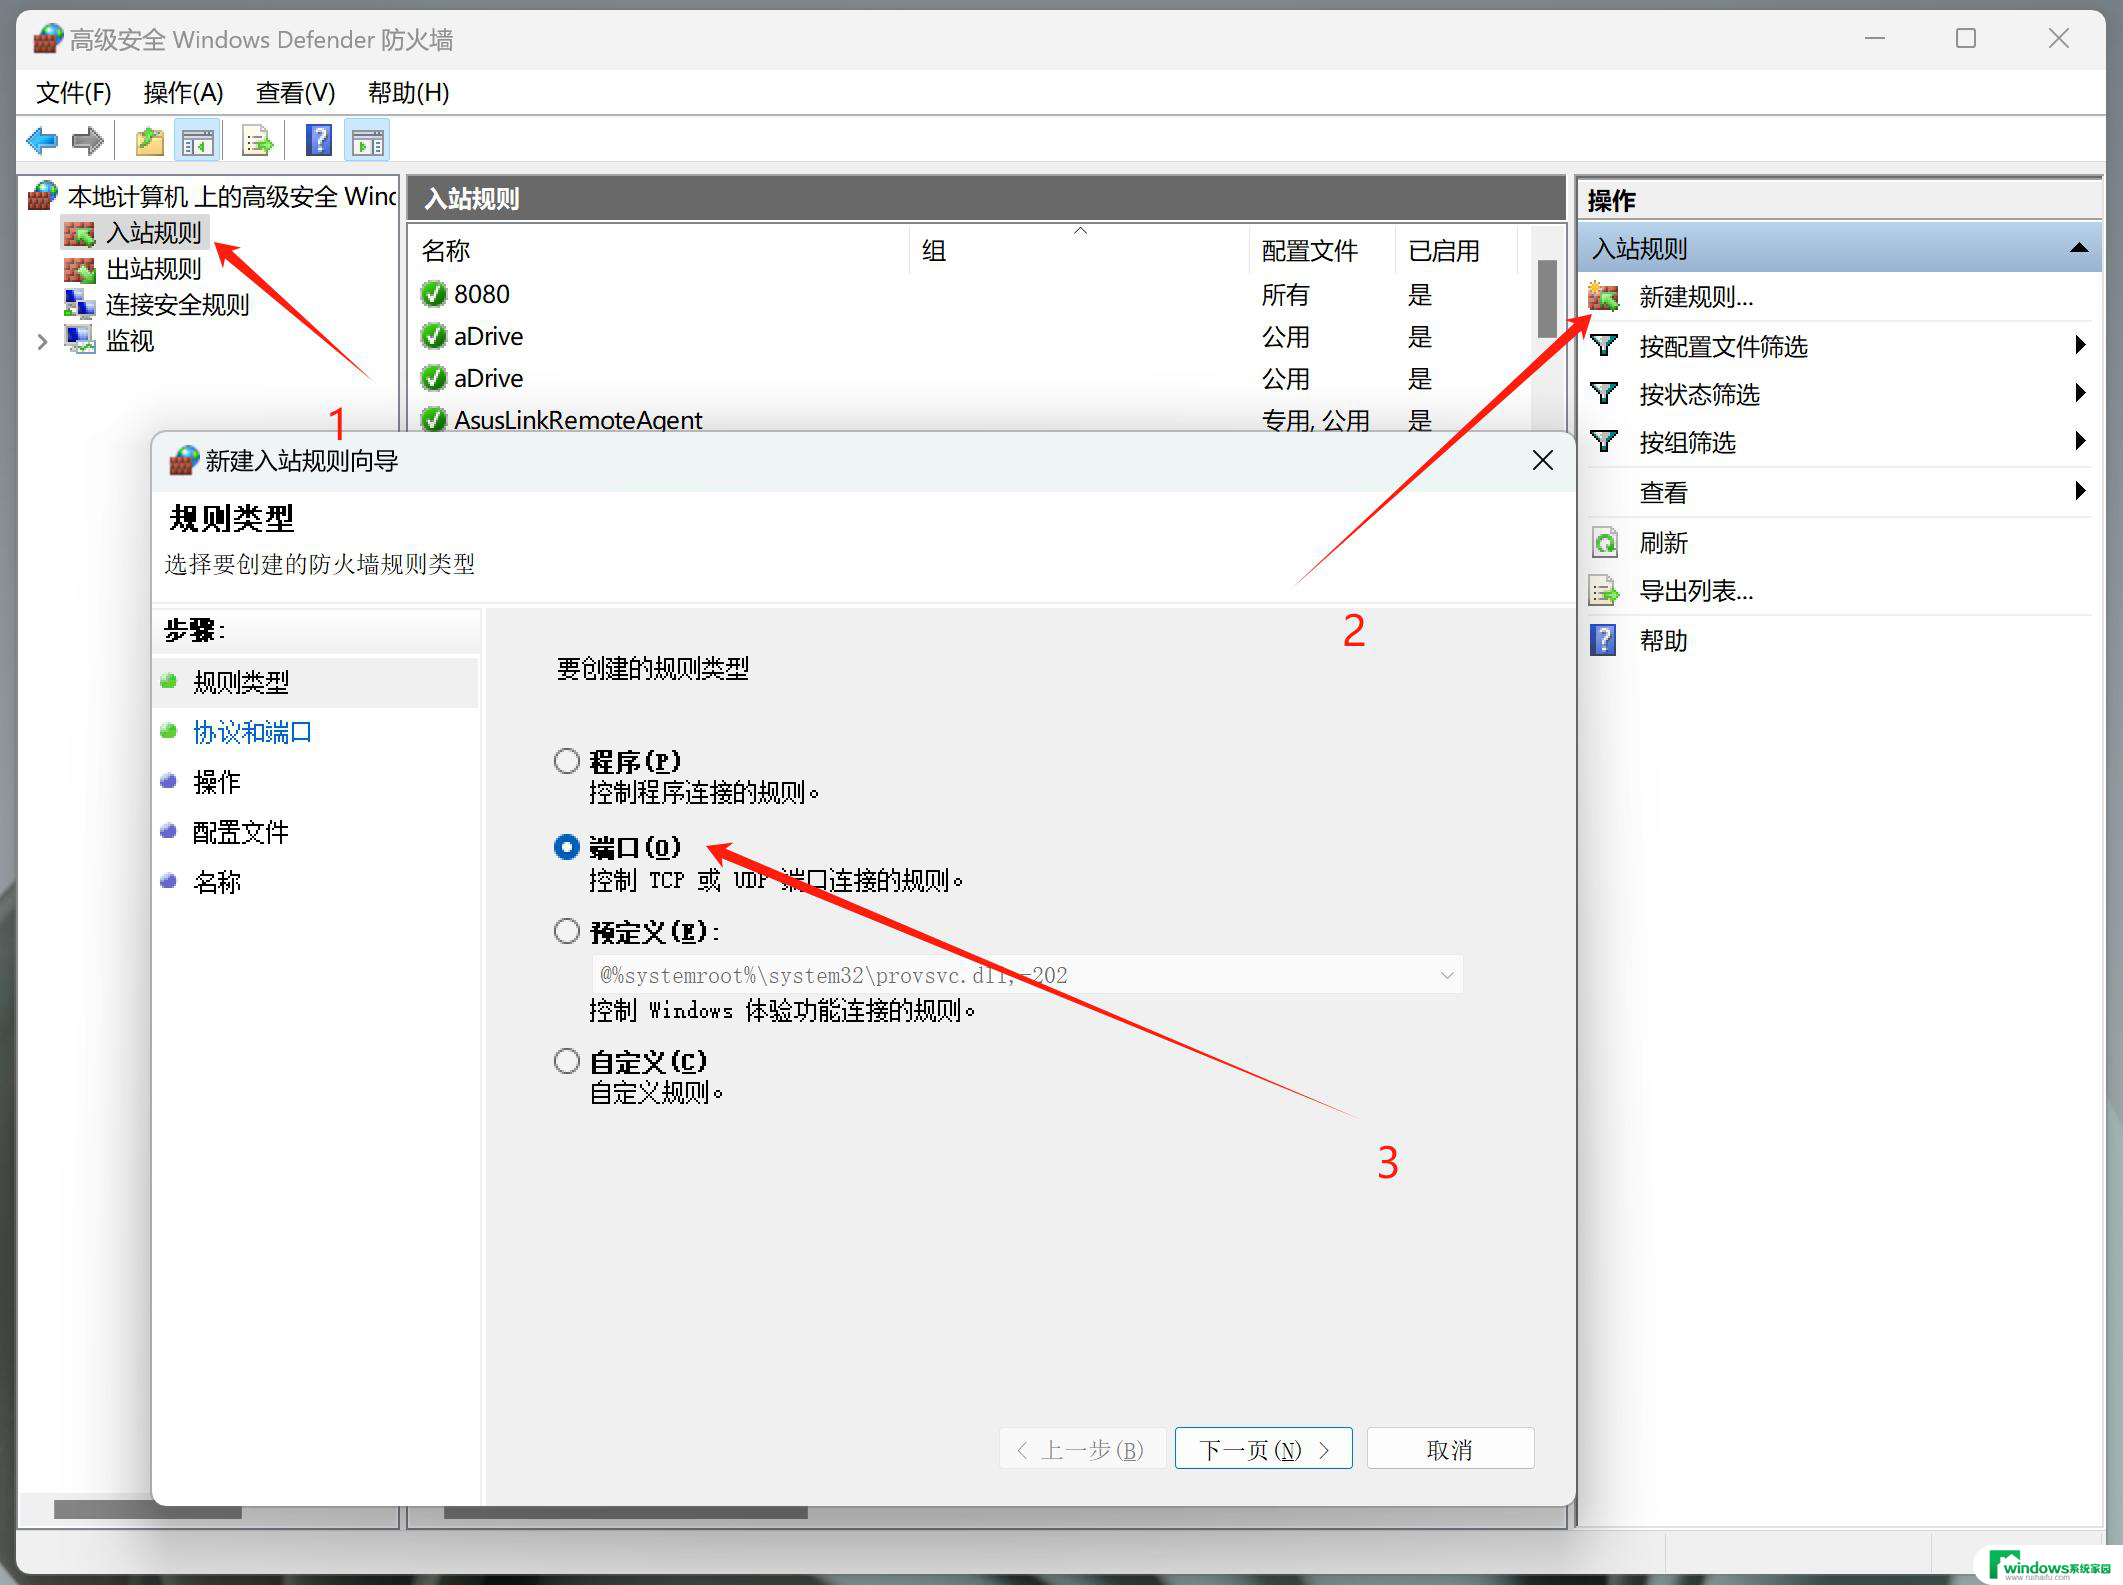Screen dimensions: 2123x1585
Task: Click the Export List (导出列表) icon
Action: coord(1604,591)
